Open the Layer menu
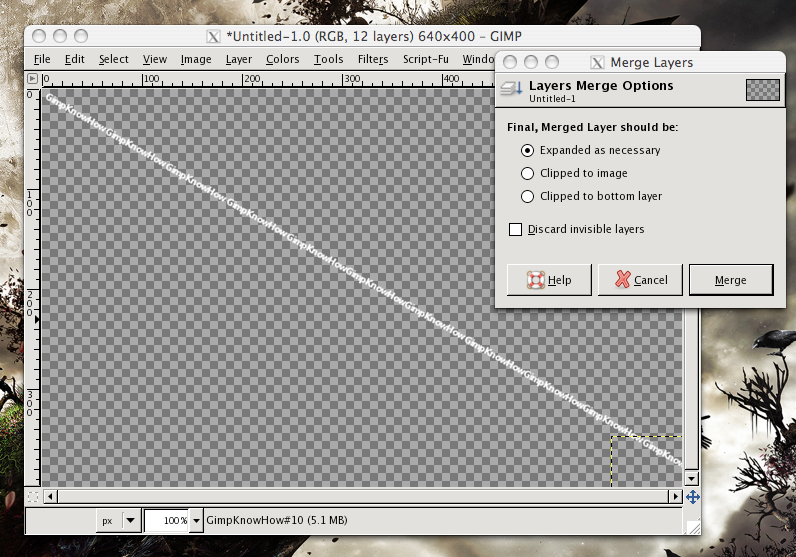Image resolution: width=796 pixels, height=557 pixels. point(239,59)
